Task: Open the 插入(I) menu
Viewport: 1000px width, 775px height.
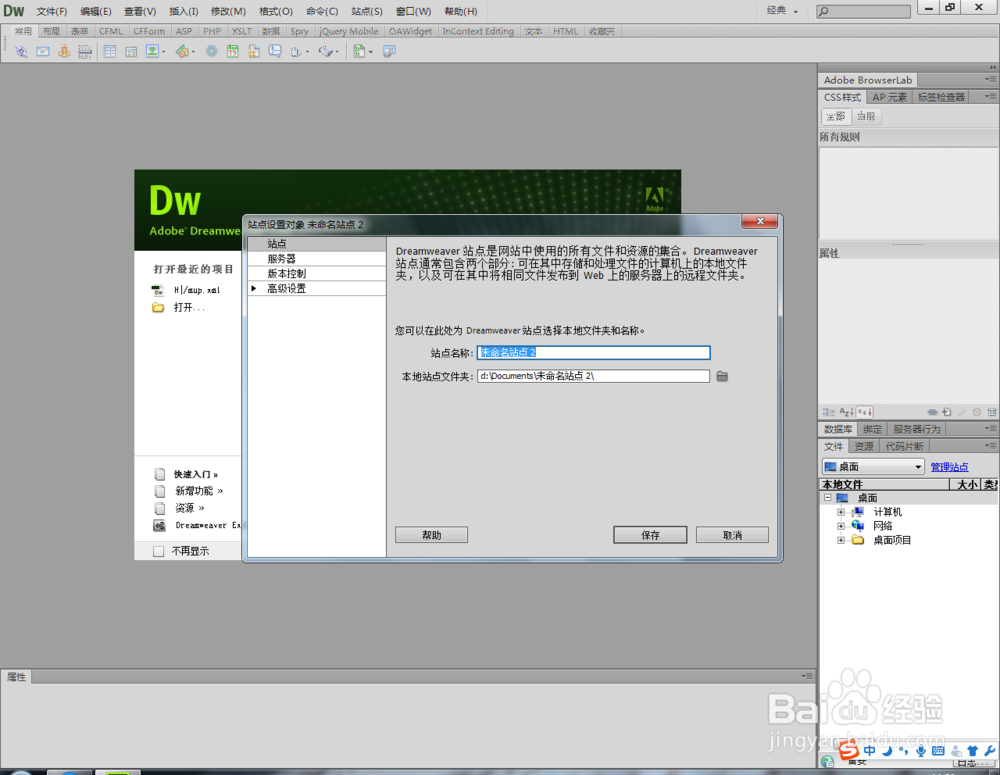Action: pos(184,11)
